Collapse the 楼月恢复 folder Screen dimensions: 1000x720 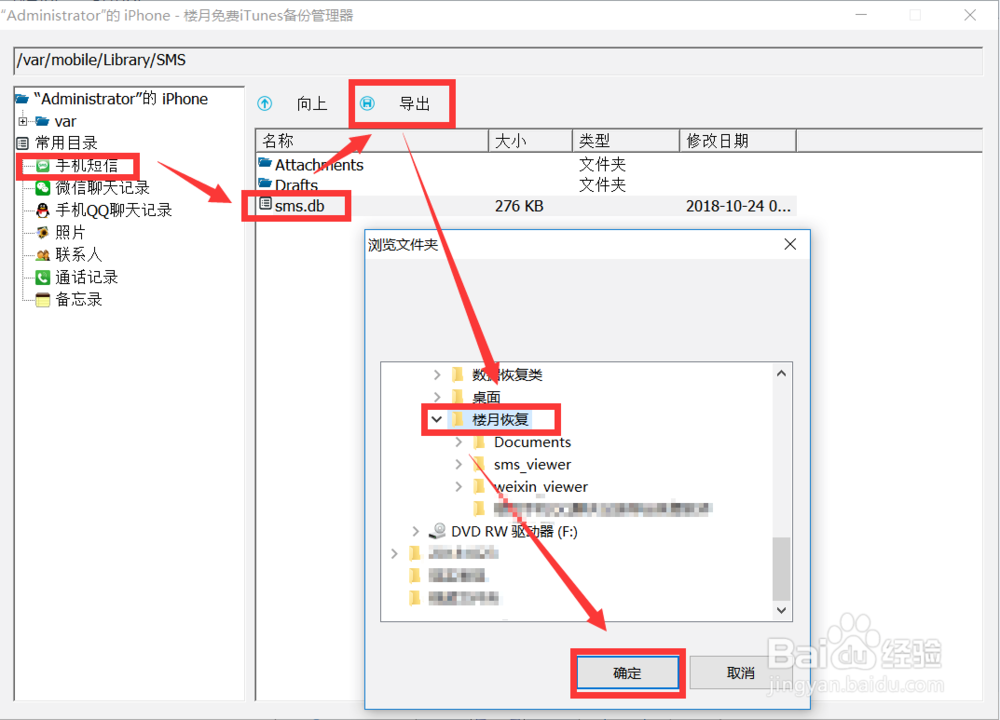pyautogui.click(x=435, y=420)
